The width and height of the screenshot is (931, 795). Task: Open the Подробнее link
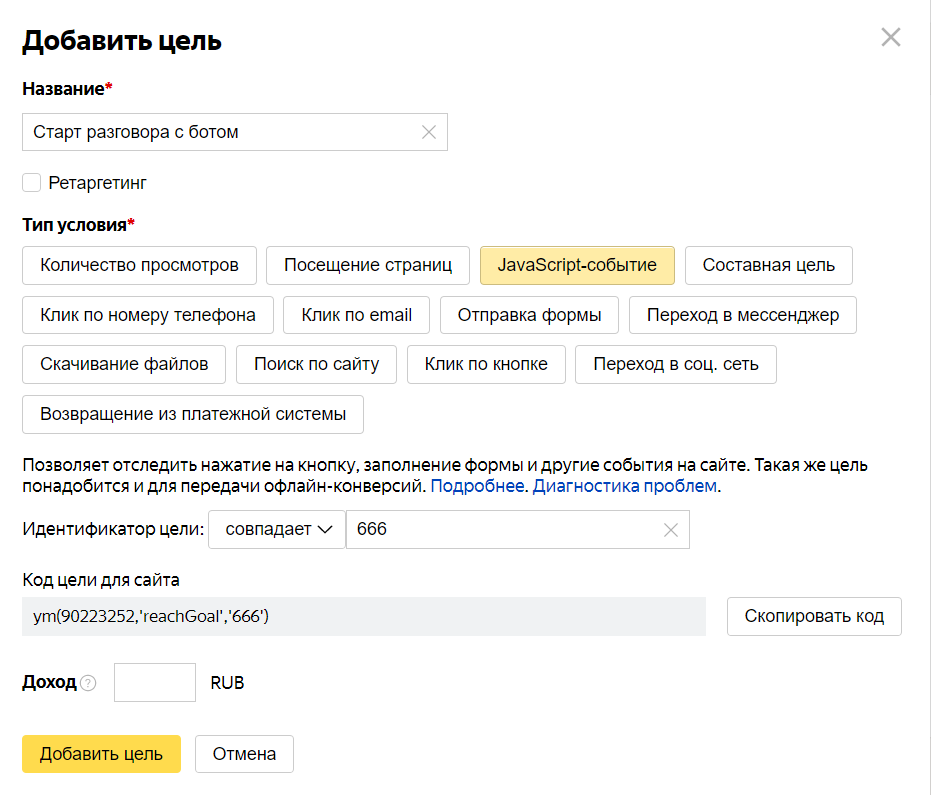477,486
